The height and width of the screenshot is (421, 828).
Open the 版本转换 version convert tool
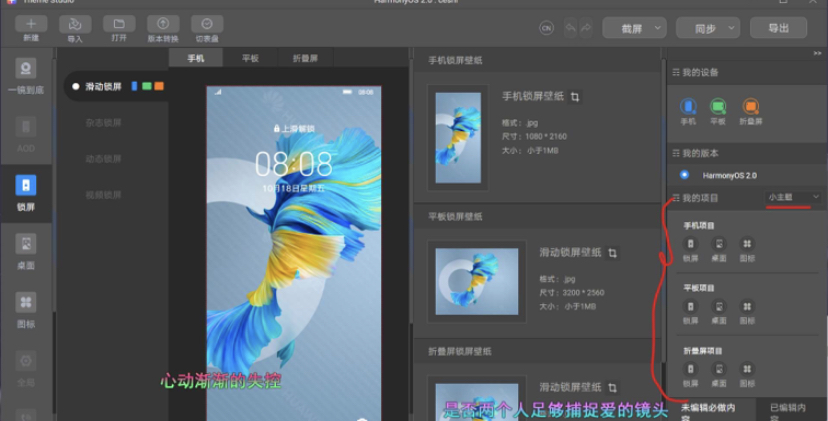(163, 24)
